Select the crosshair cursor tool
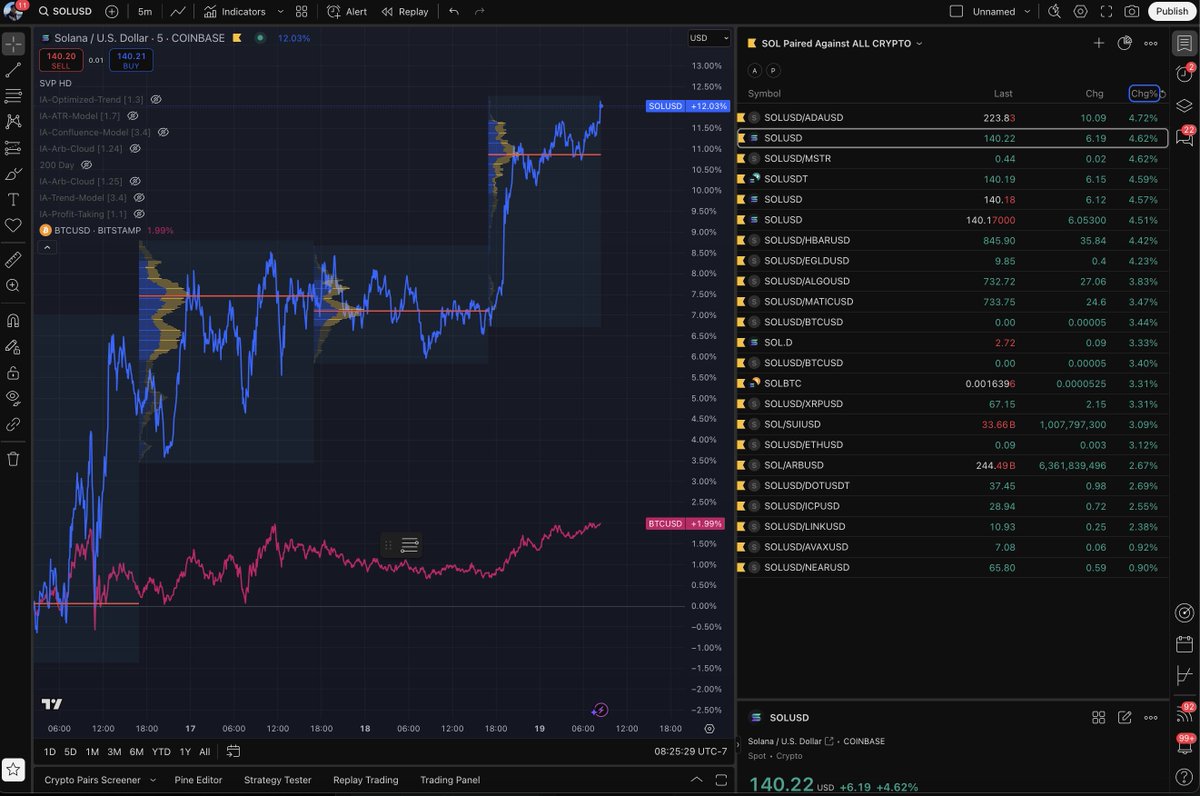This screenshot has width=1200, height=796. pos(13,45)
